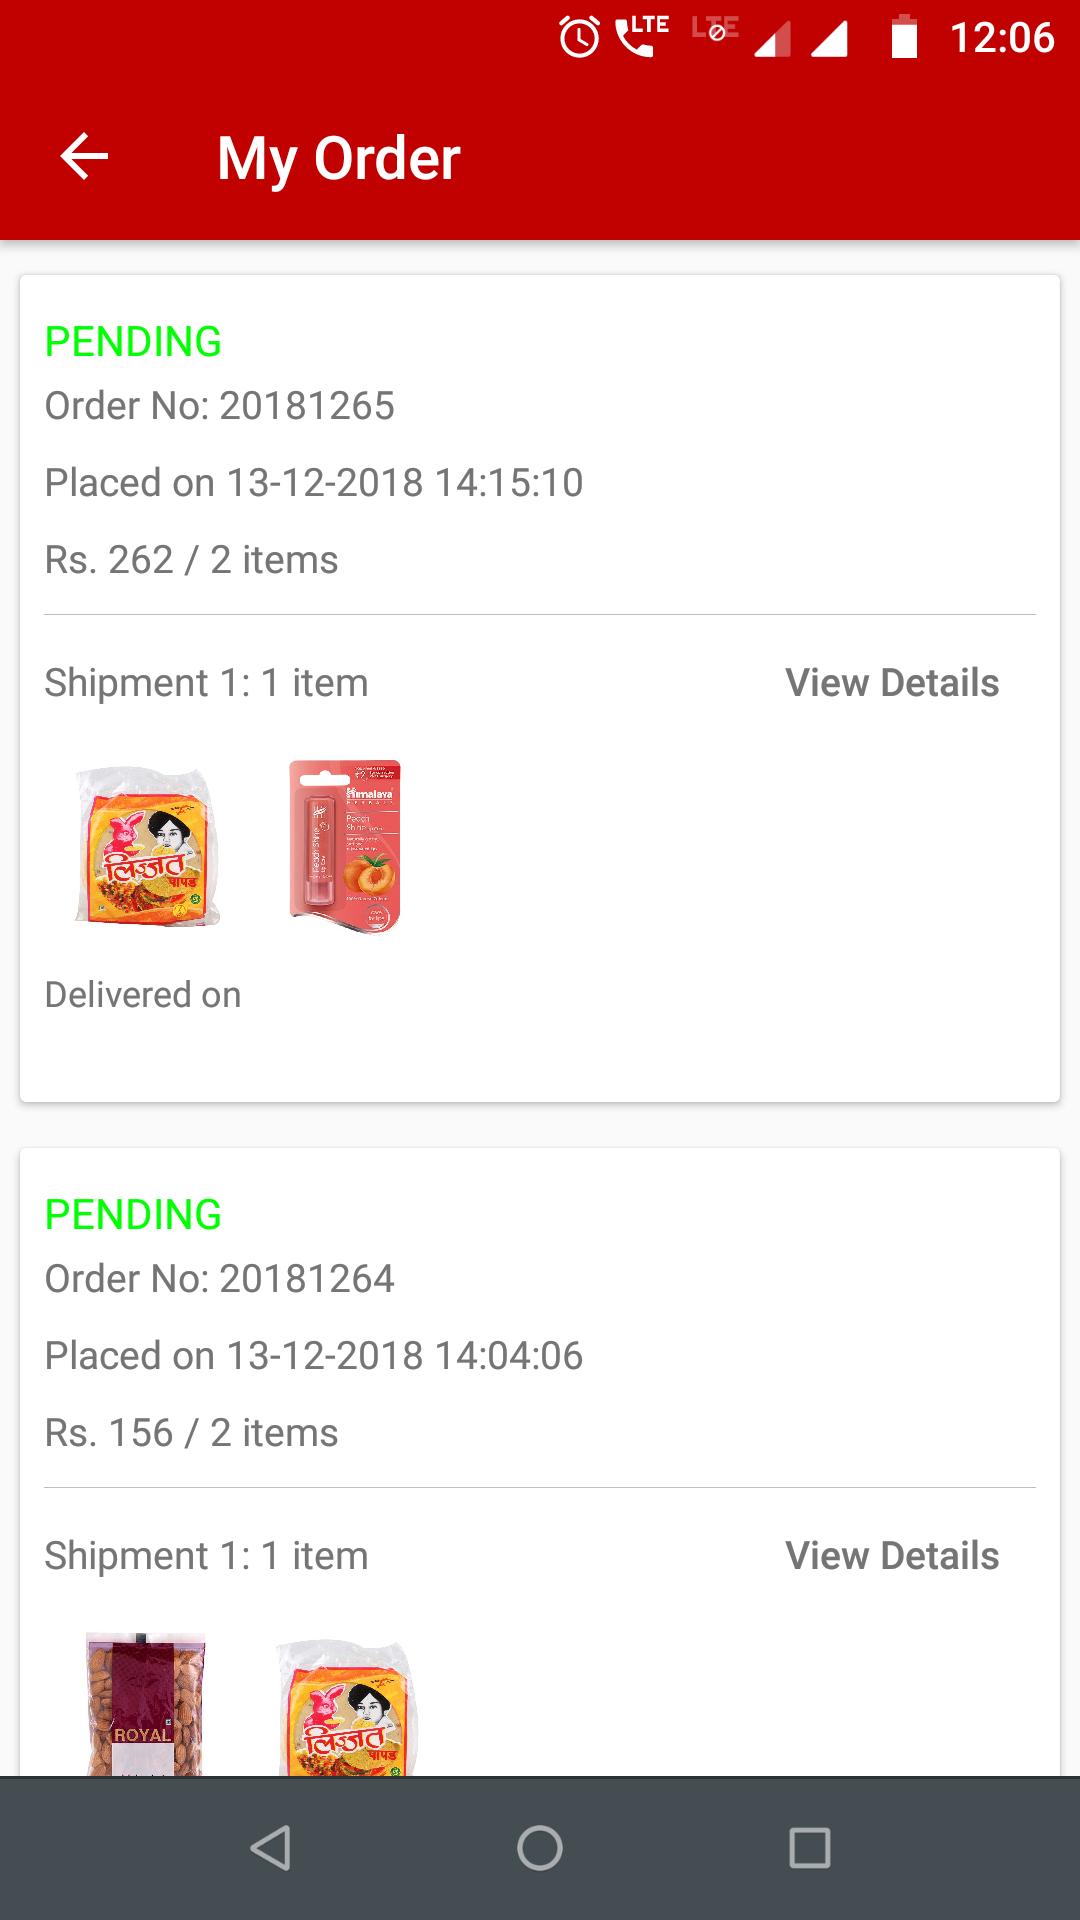Image resolution: width=1080 pixels, height=1920 pixels.
Task: Open the Royal almonds product thumbnail
Action: click(x=146, y=1705)
